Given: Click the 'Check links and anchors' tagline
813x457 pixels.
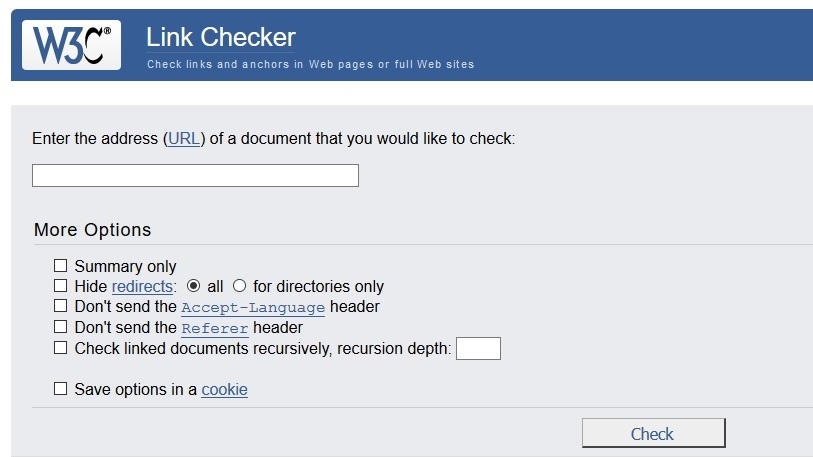Looking at the screenshot, I should (x=310, y=64).
